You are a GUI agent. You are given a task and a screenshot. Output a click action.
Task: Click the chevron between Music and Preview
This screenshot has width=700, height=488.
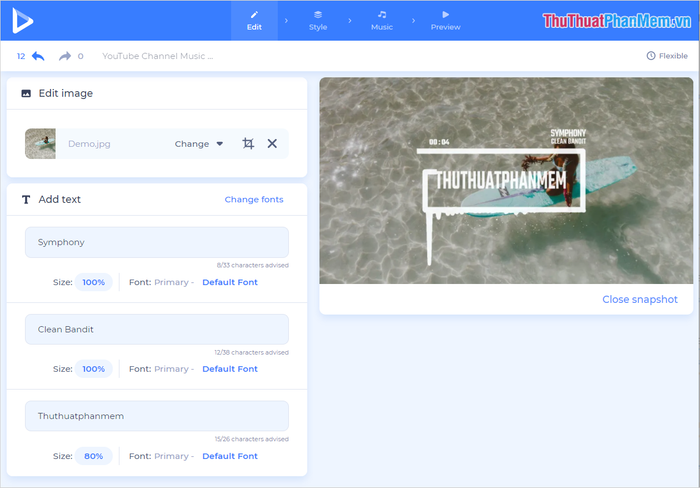413,21
